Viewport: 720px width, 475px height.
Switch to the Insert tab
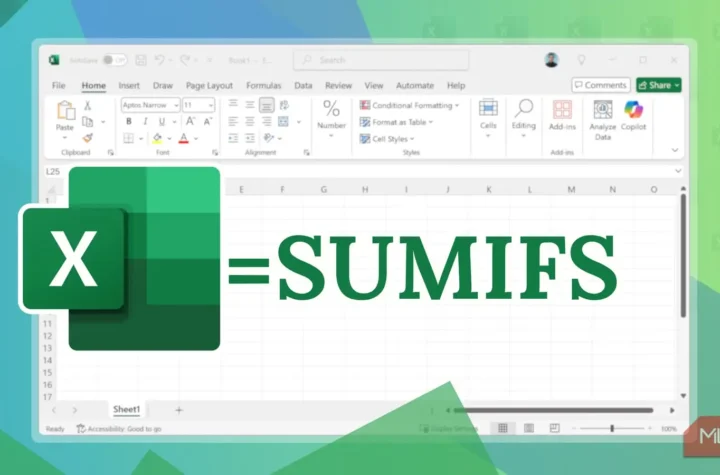[129, 85]
